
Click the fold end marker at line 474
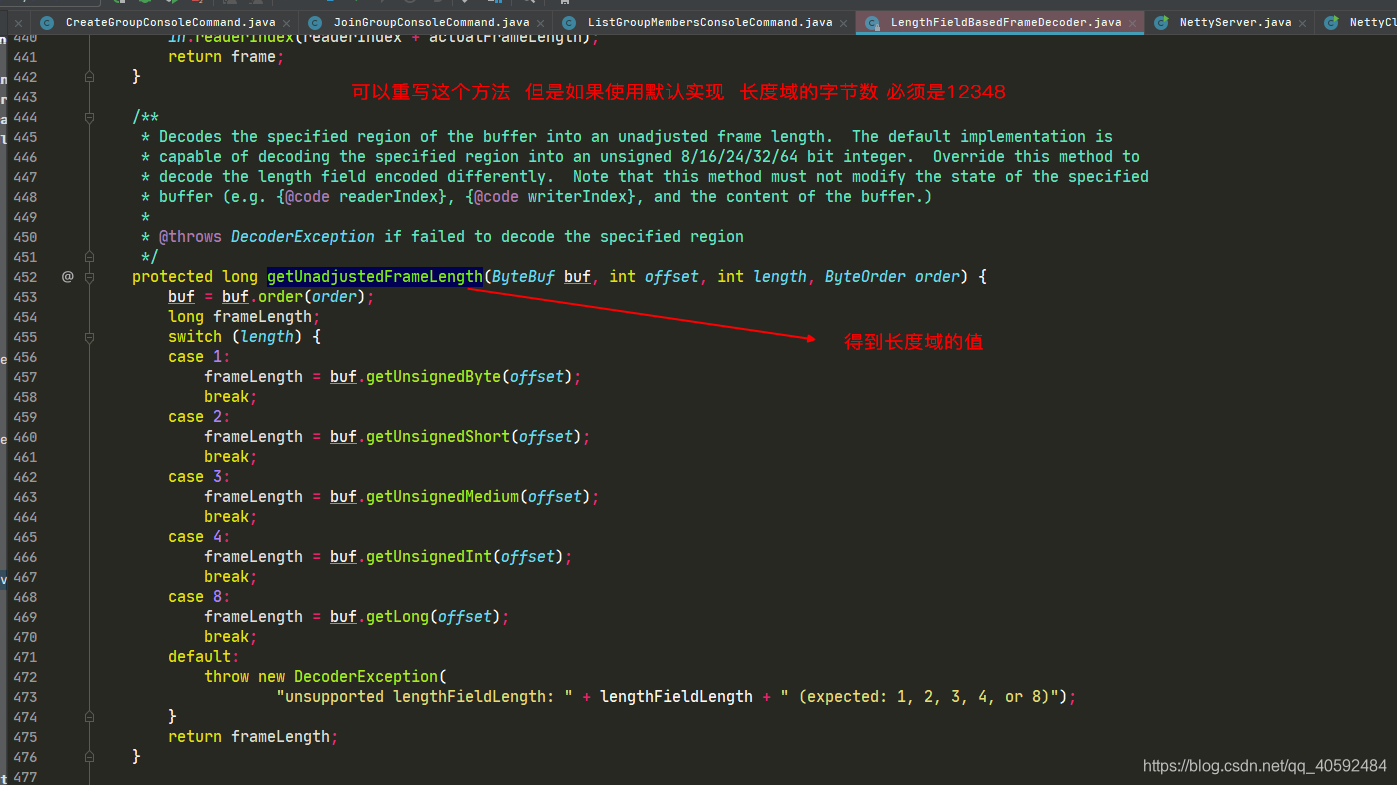click(89, 717)
